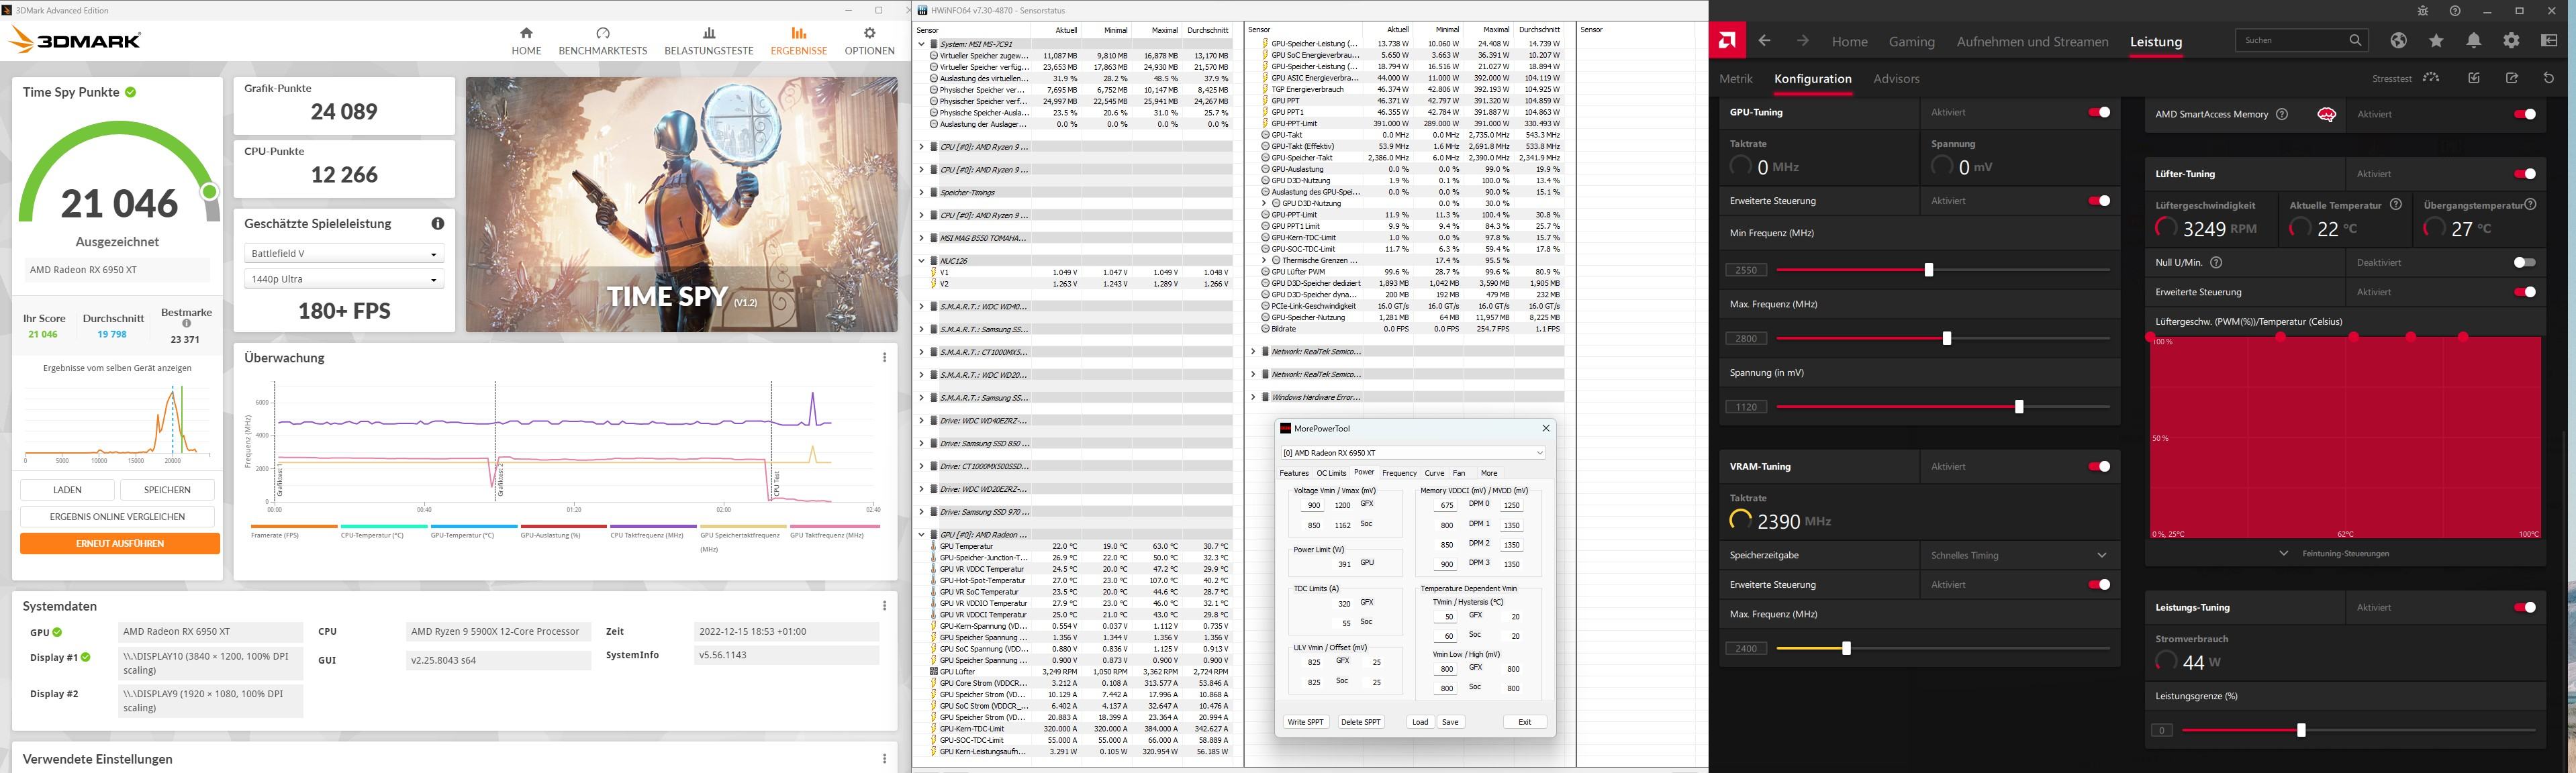Adjust GPU Spannung (in mV) slider handle

[x=2019, y=407]
